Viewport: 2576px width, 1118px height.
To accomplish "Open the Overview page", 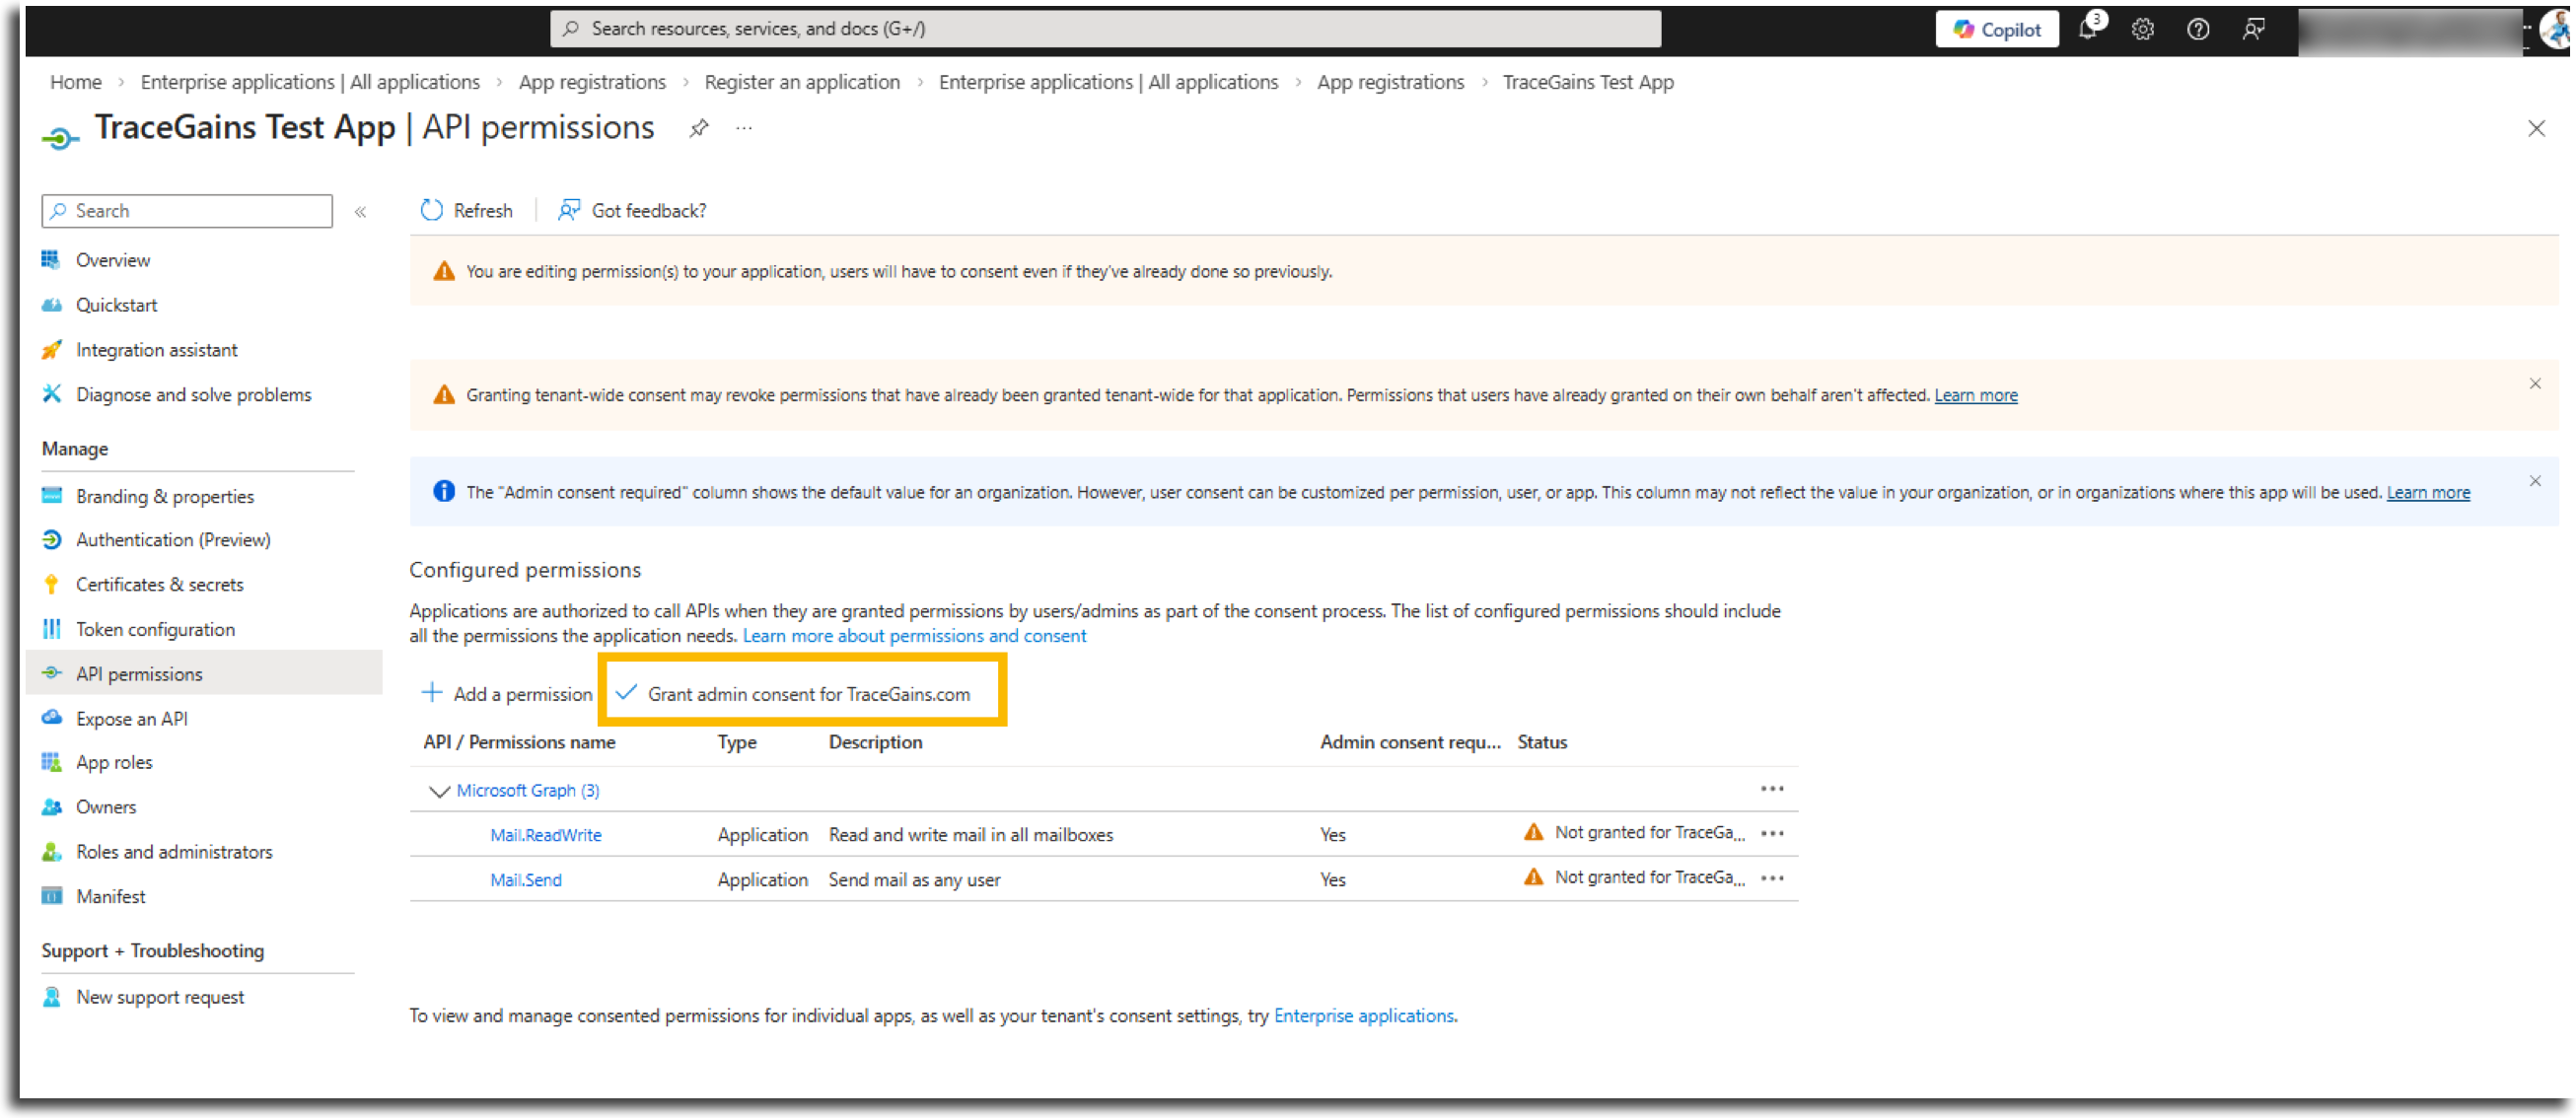I will pyautogui.click(x=112, y=260).
